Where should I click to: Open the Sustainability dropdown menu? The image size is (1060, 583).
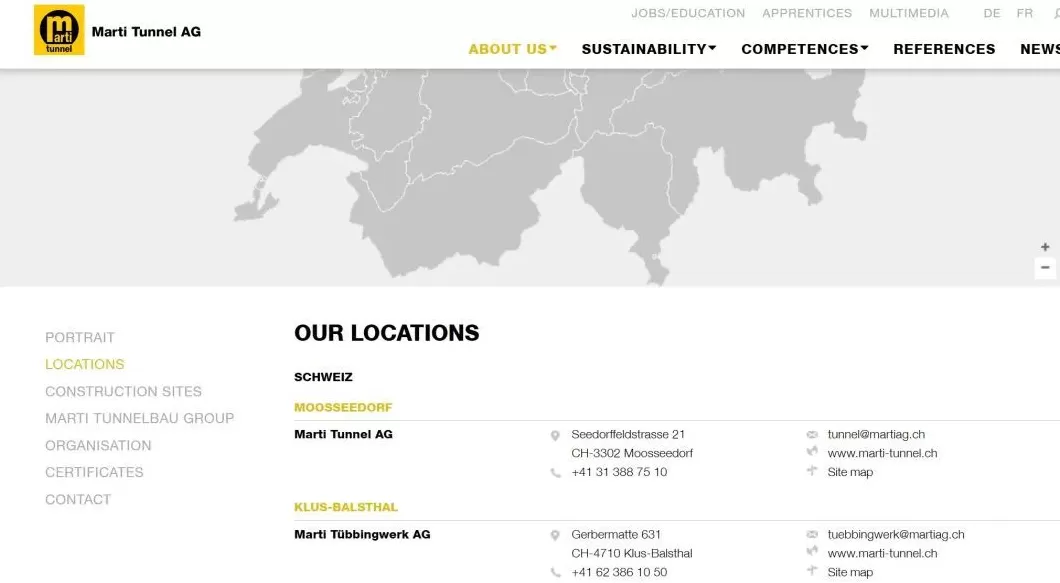pos(648,49)
